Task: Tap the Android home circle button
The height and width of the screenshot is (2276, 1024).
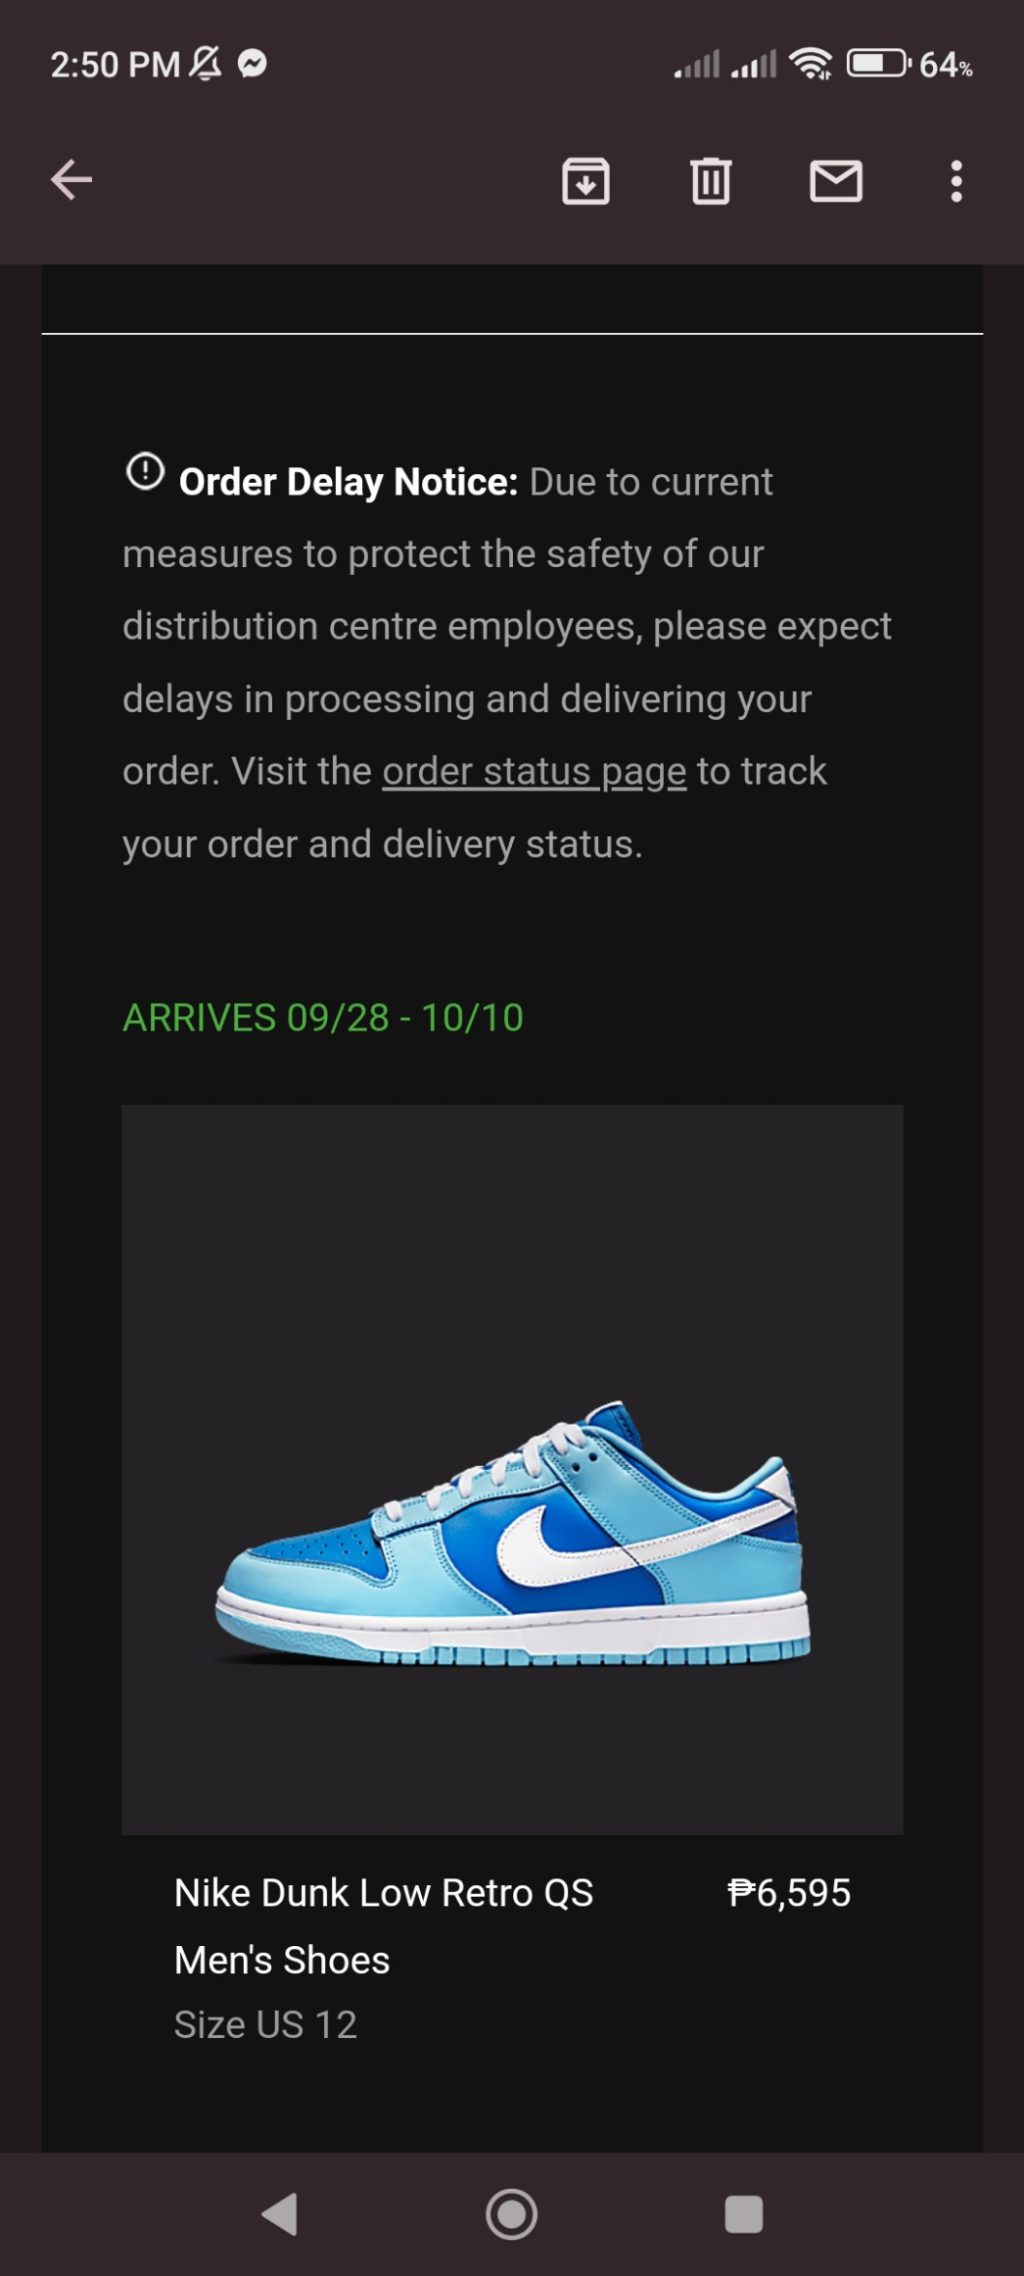Action: (x=512, y=2214)
